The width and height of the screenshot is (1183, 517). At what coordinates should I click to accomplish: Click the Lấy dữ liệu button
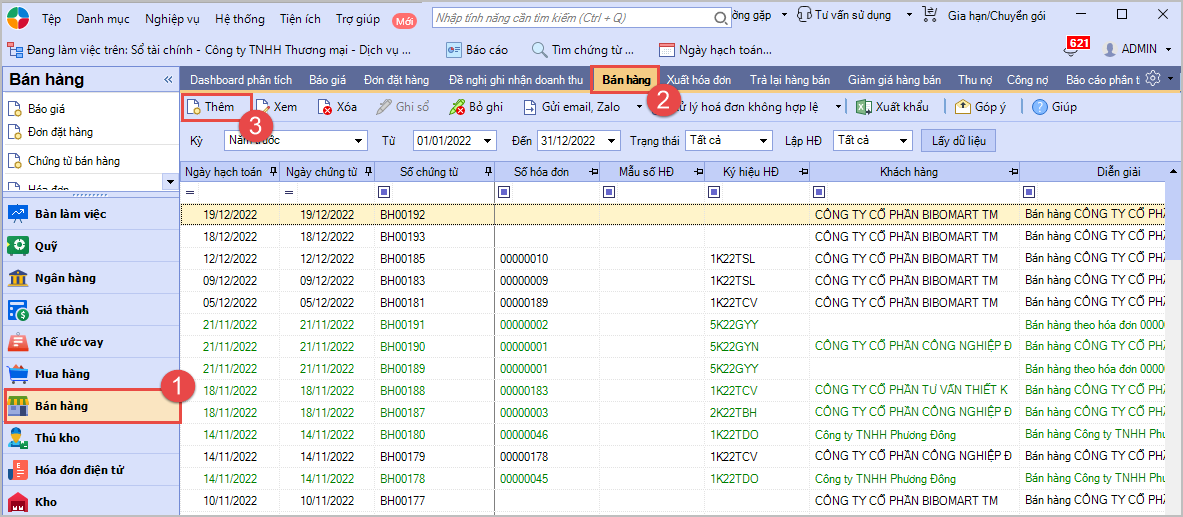point(958,141)
